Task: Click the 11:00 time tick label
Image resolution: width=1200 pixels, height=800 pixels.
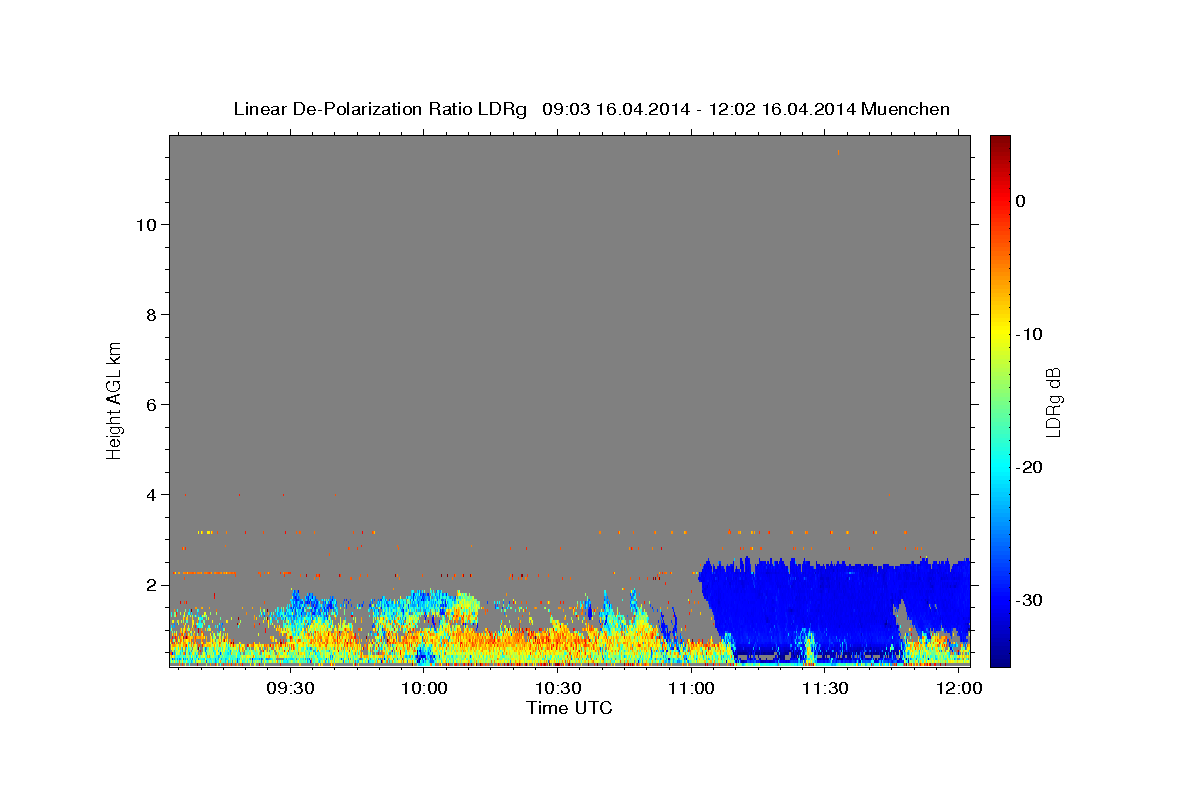Action: 692,689
